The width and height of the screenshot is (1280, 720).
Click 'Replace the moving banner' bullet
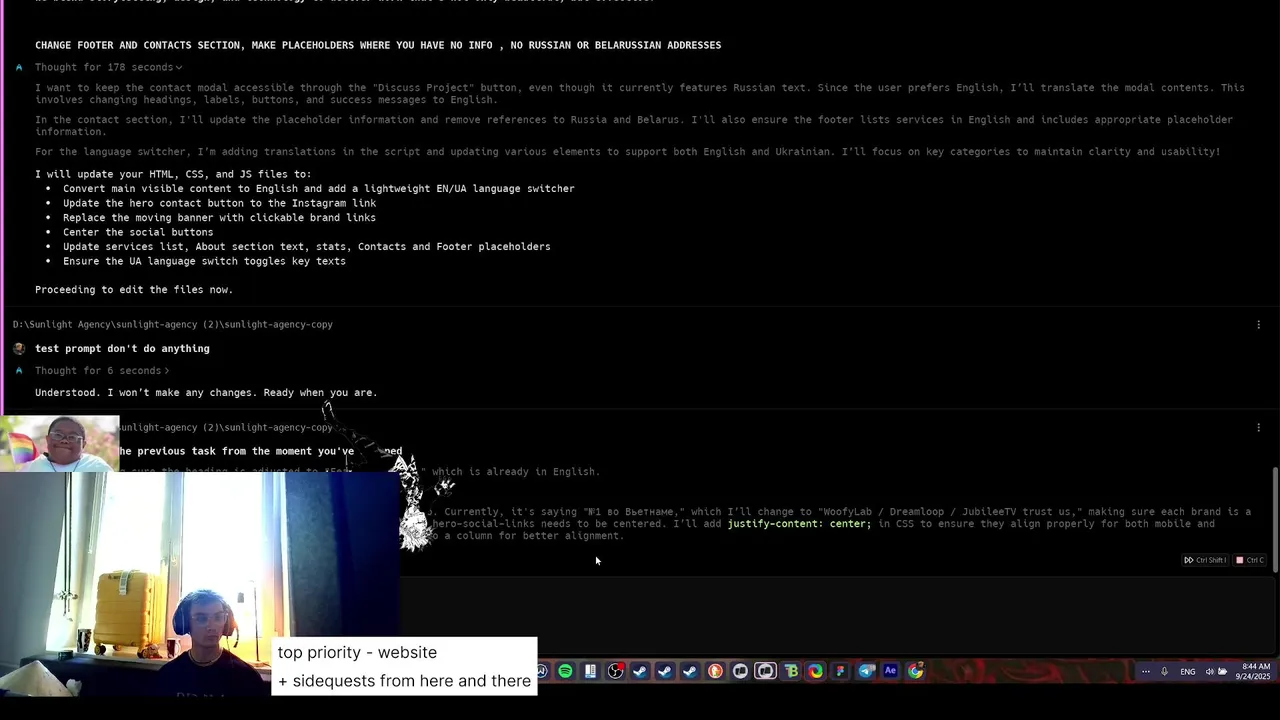click(x=219, y=217)
